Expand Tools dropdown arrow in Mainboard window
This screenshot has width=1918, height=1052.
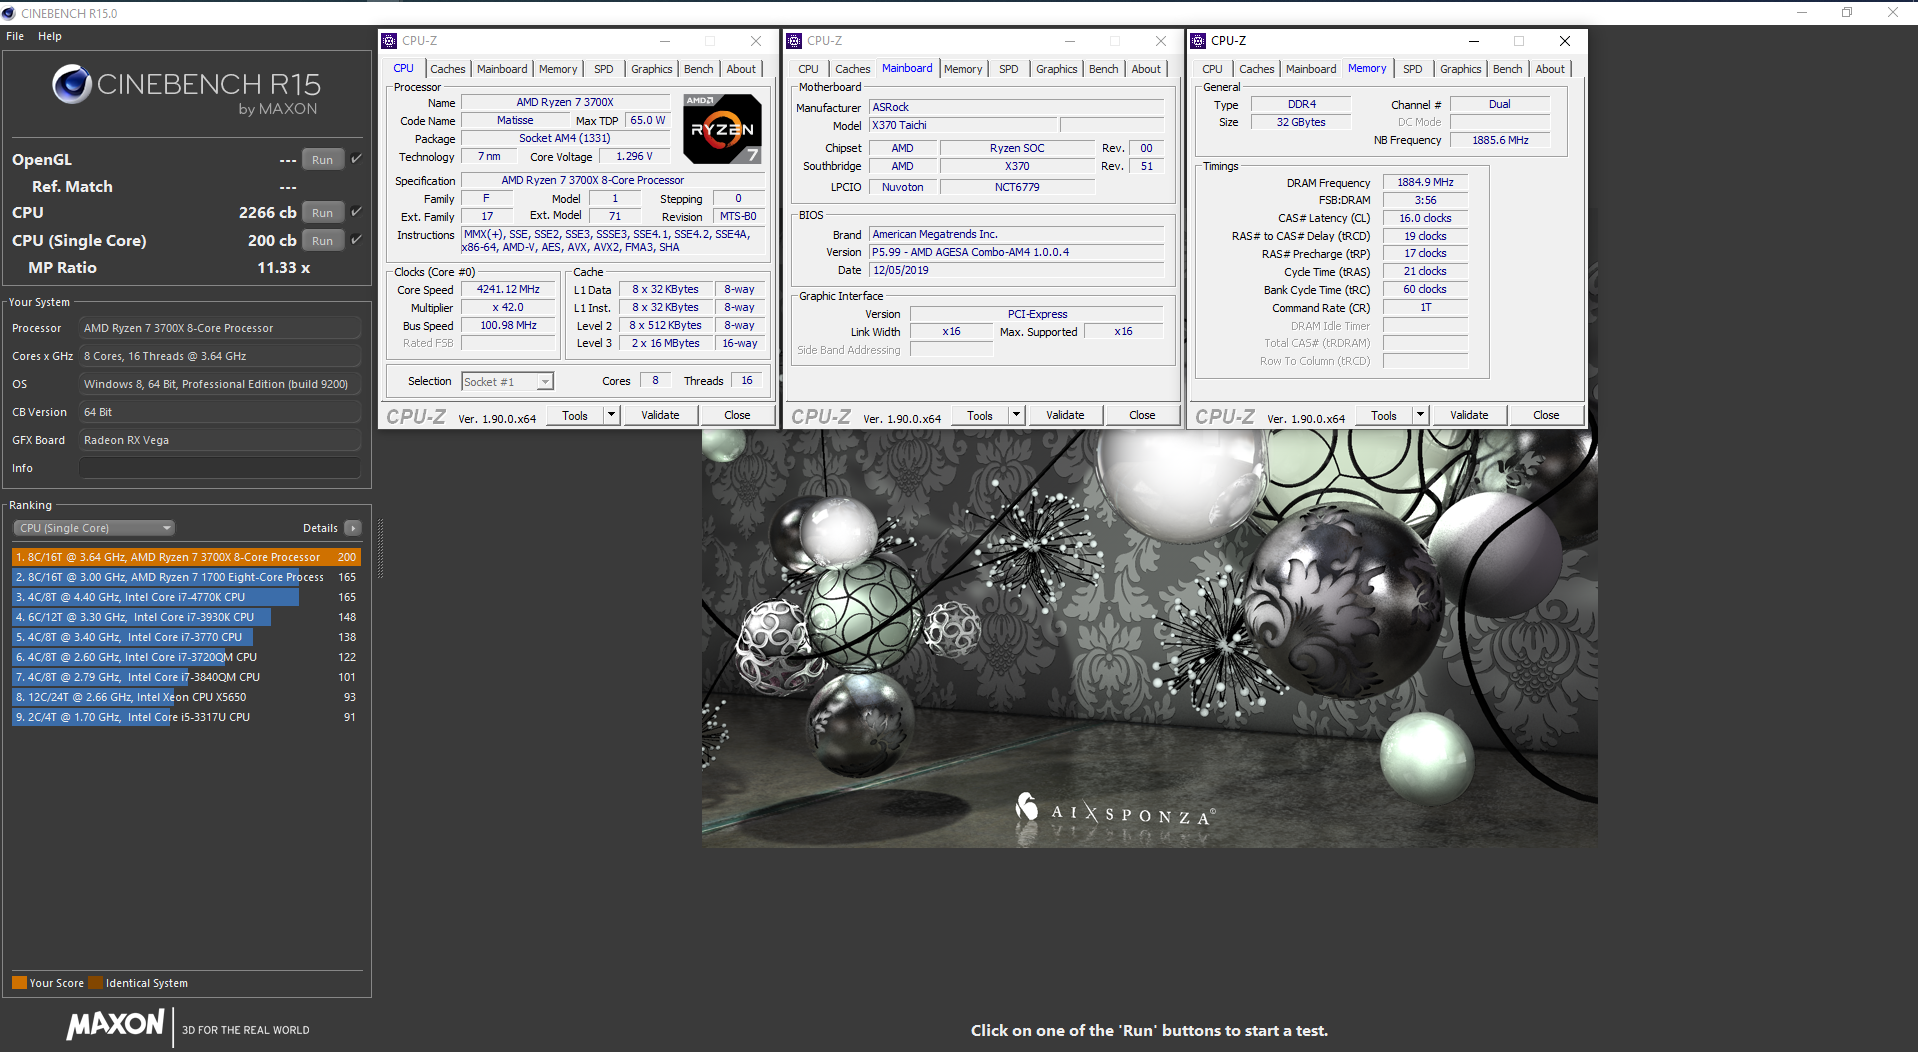pos(1016,415)
